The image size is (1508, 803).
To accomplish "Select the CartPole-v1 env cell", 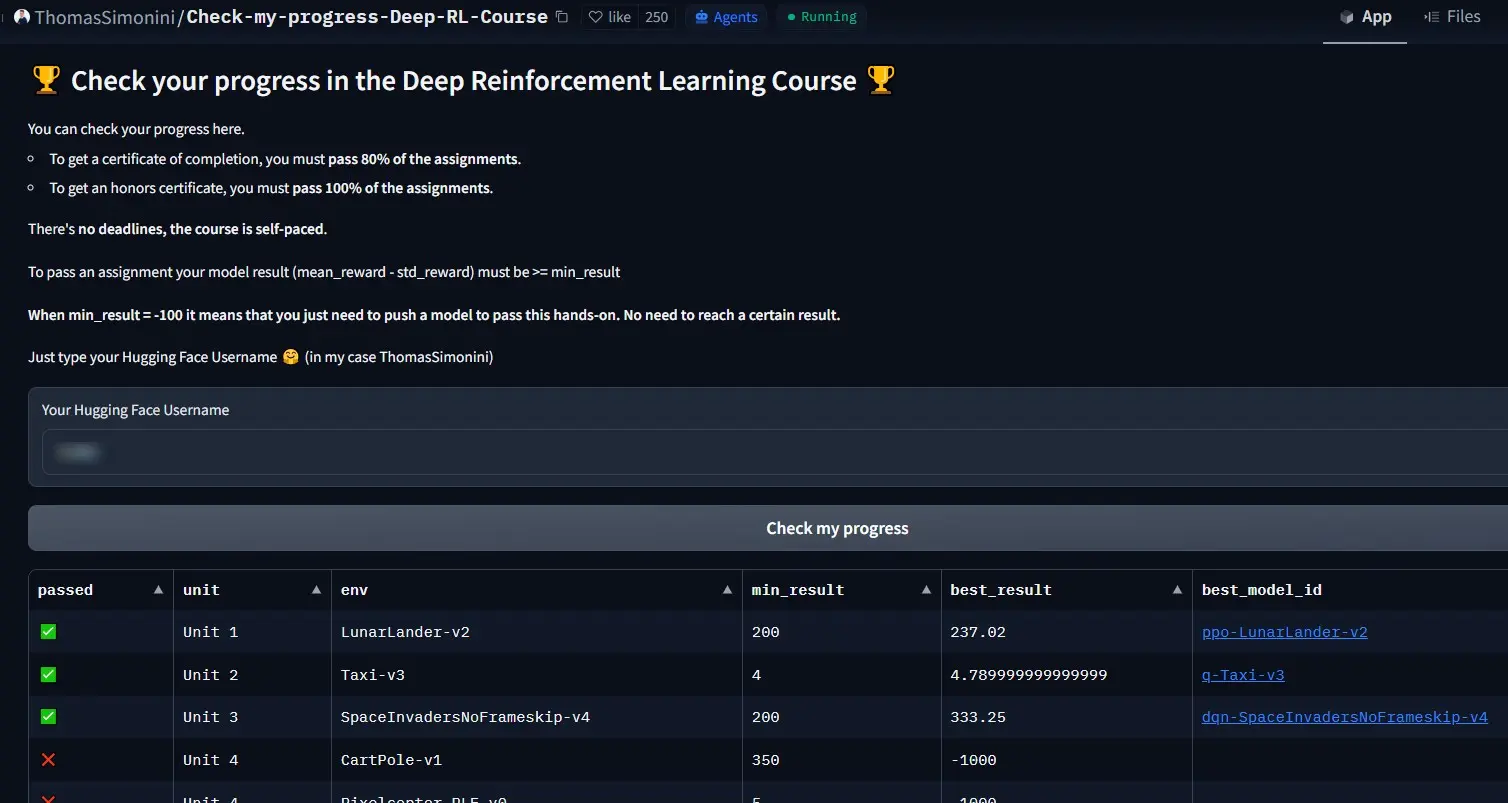I will 536,760.
